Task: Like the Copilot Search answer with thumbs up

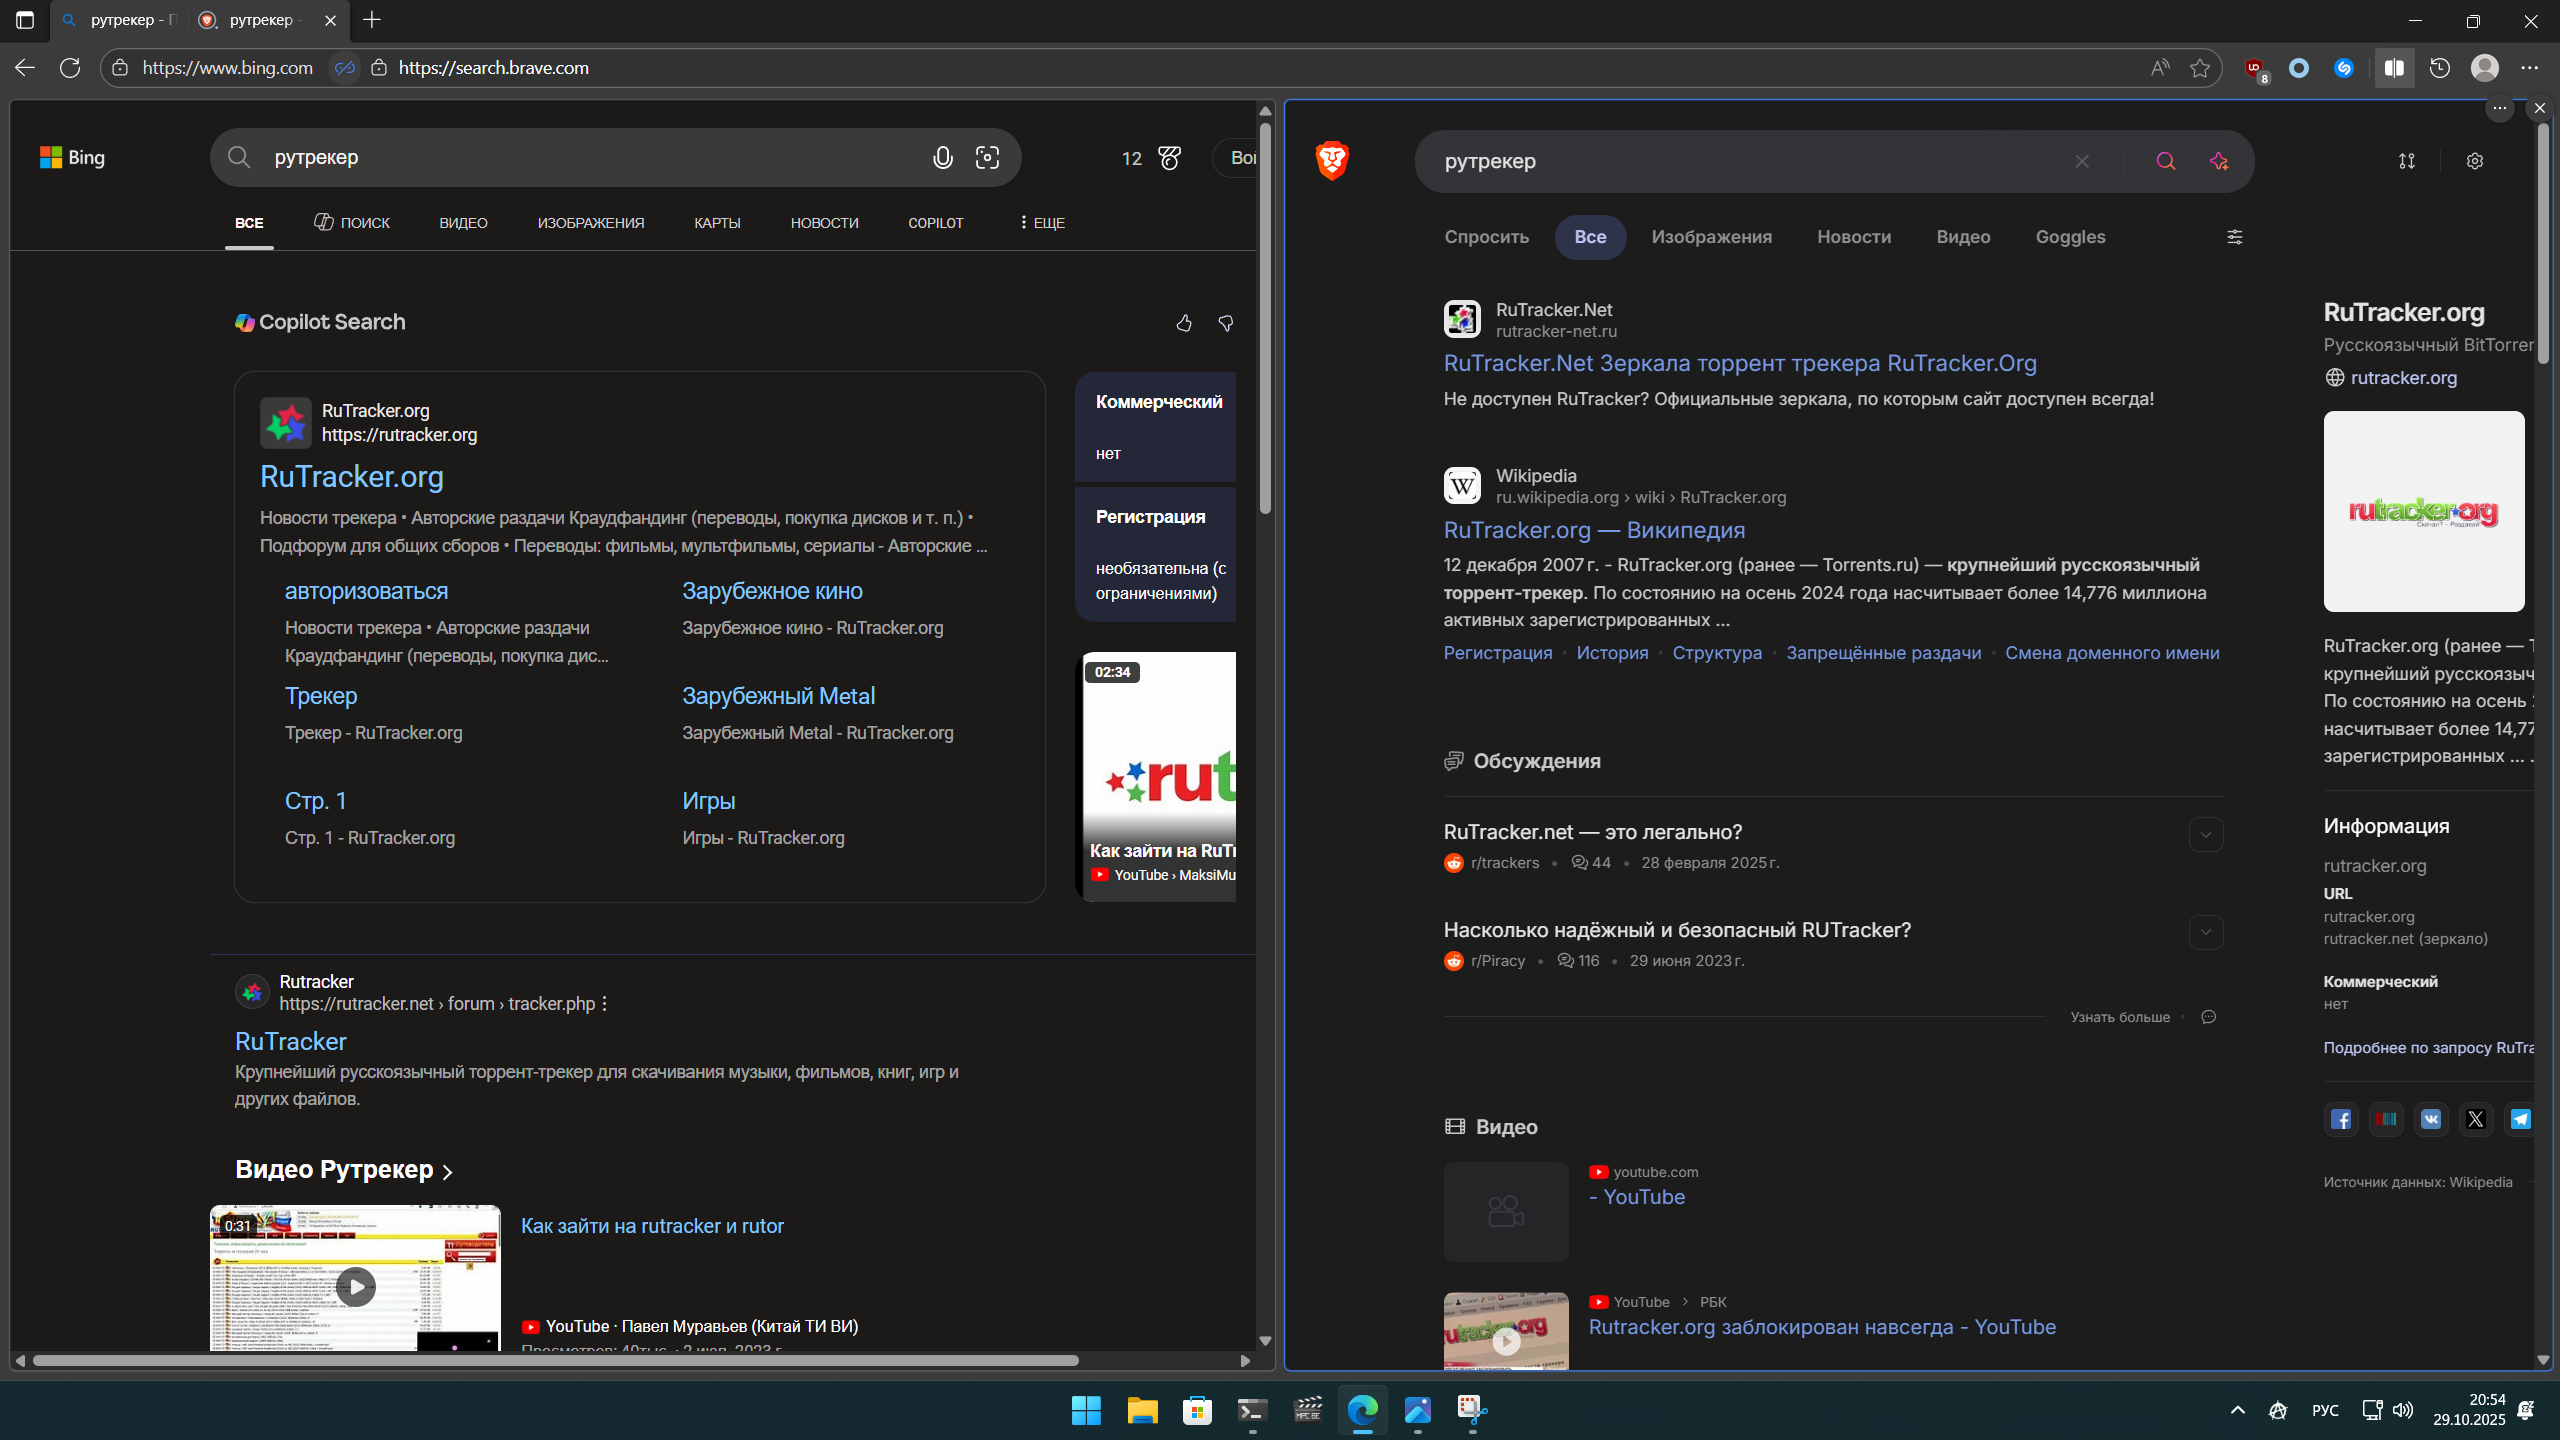Action: pos(1184,323)
